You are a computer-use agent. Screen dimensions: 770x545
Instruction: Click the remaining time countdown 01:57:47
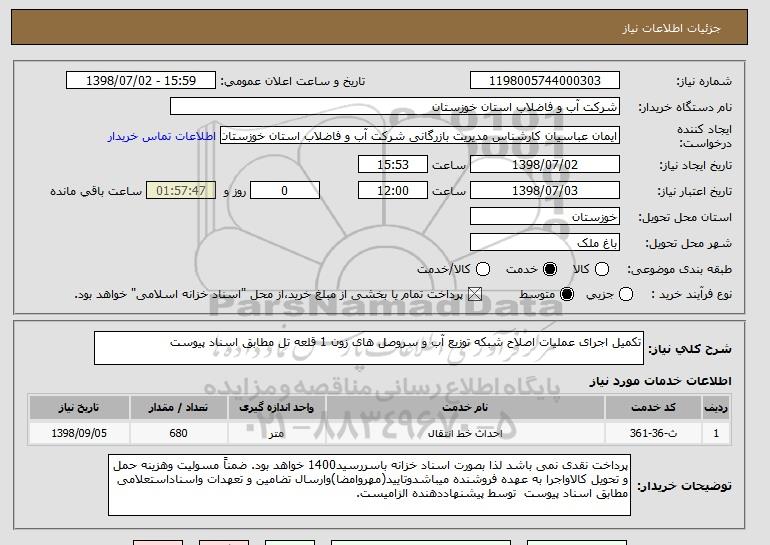click(x=181, y=191)
